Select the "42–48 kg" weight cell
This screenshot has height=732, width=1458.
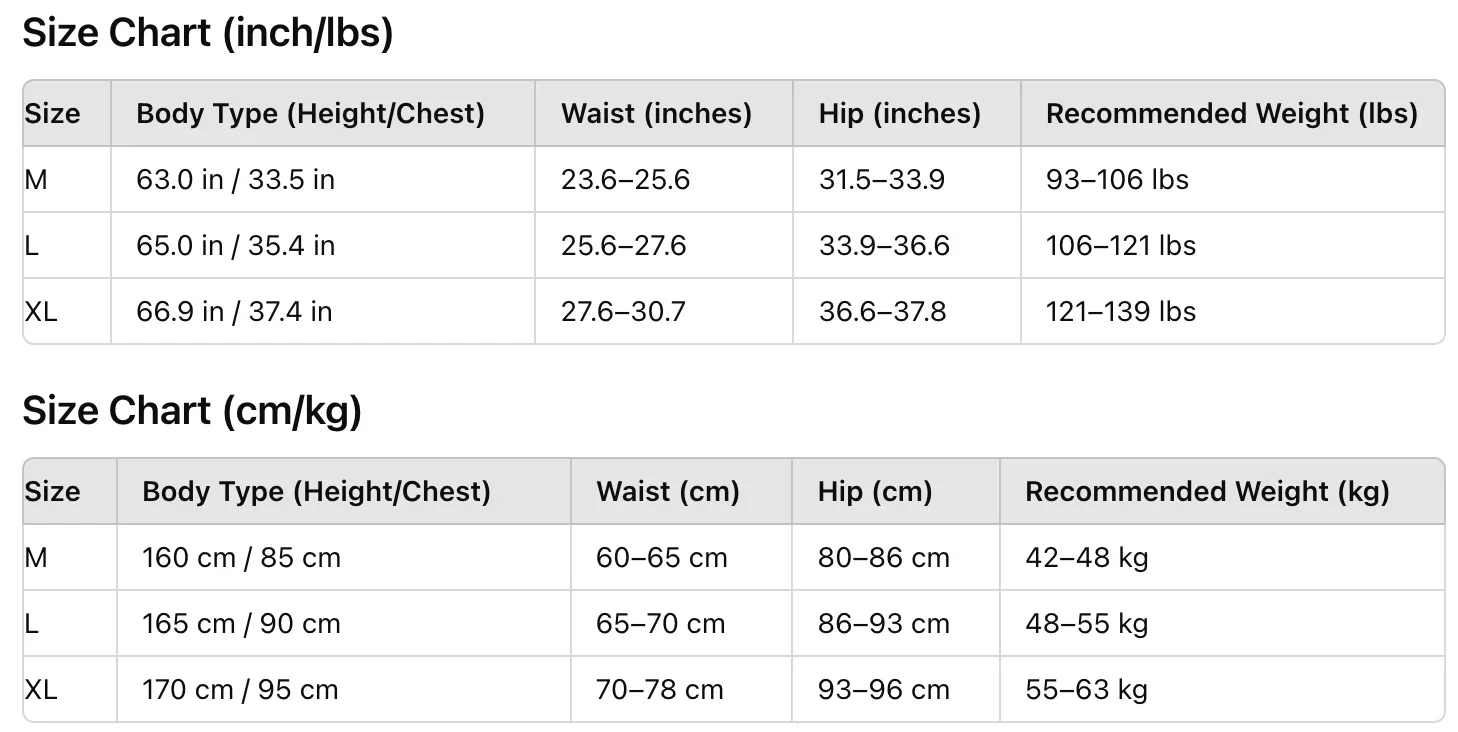click(1086, 558)
